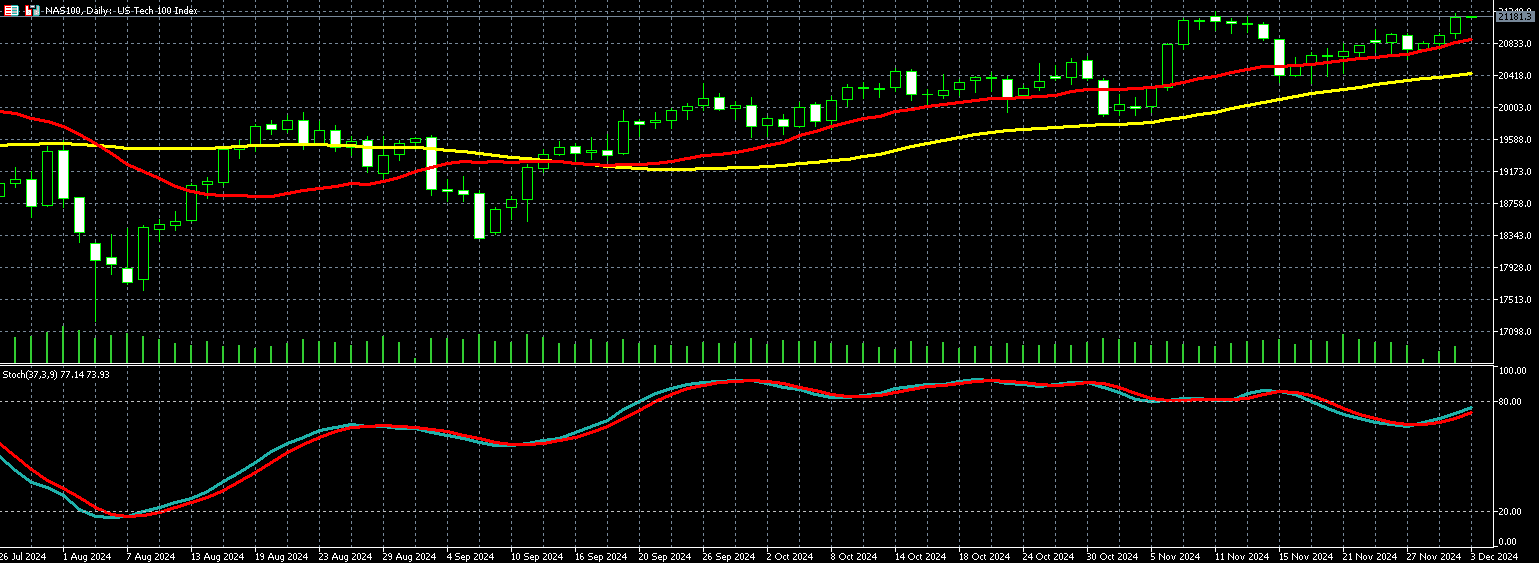1539x563 pixels.
Task: Click the stochastic 0.00 scale label
Action: tap(1506, 542)
